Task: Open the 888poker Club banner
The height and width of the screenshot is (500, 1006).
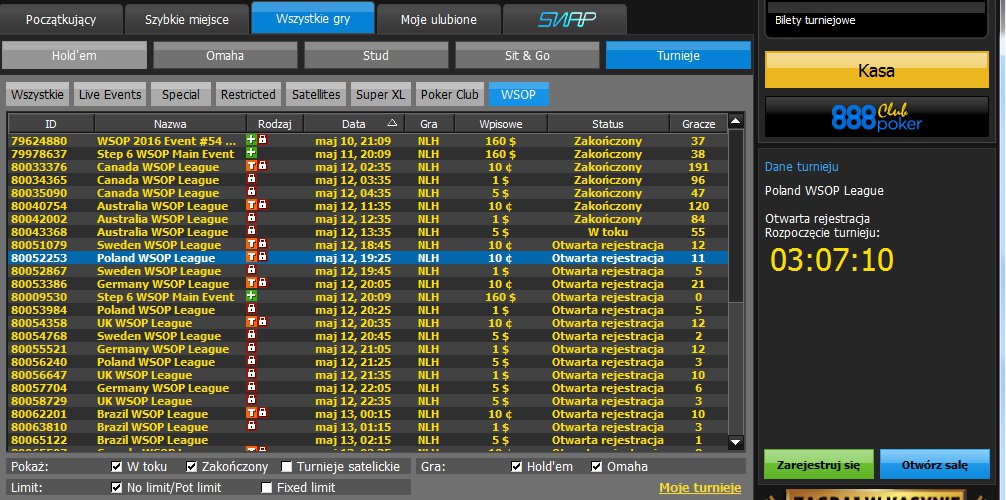Action: [x=876, y=117]
